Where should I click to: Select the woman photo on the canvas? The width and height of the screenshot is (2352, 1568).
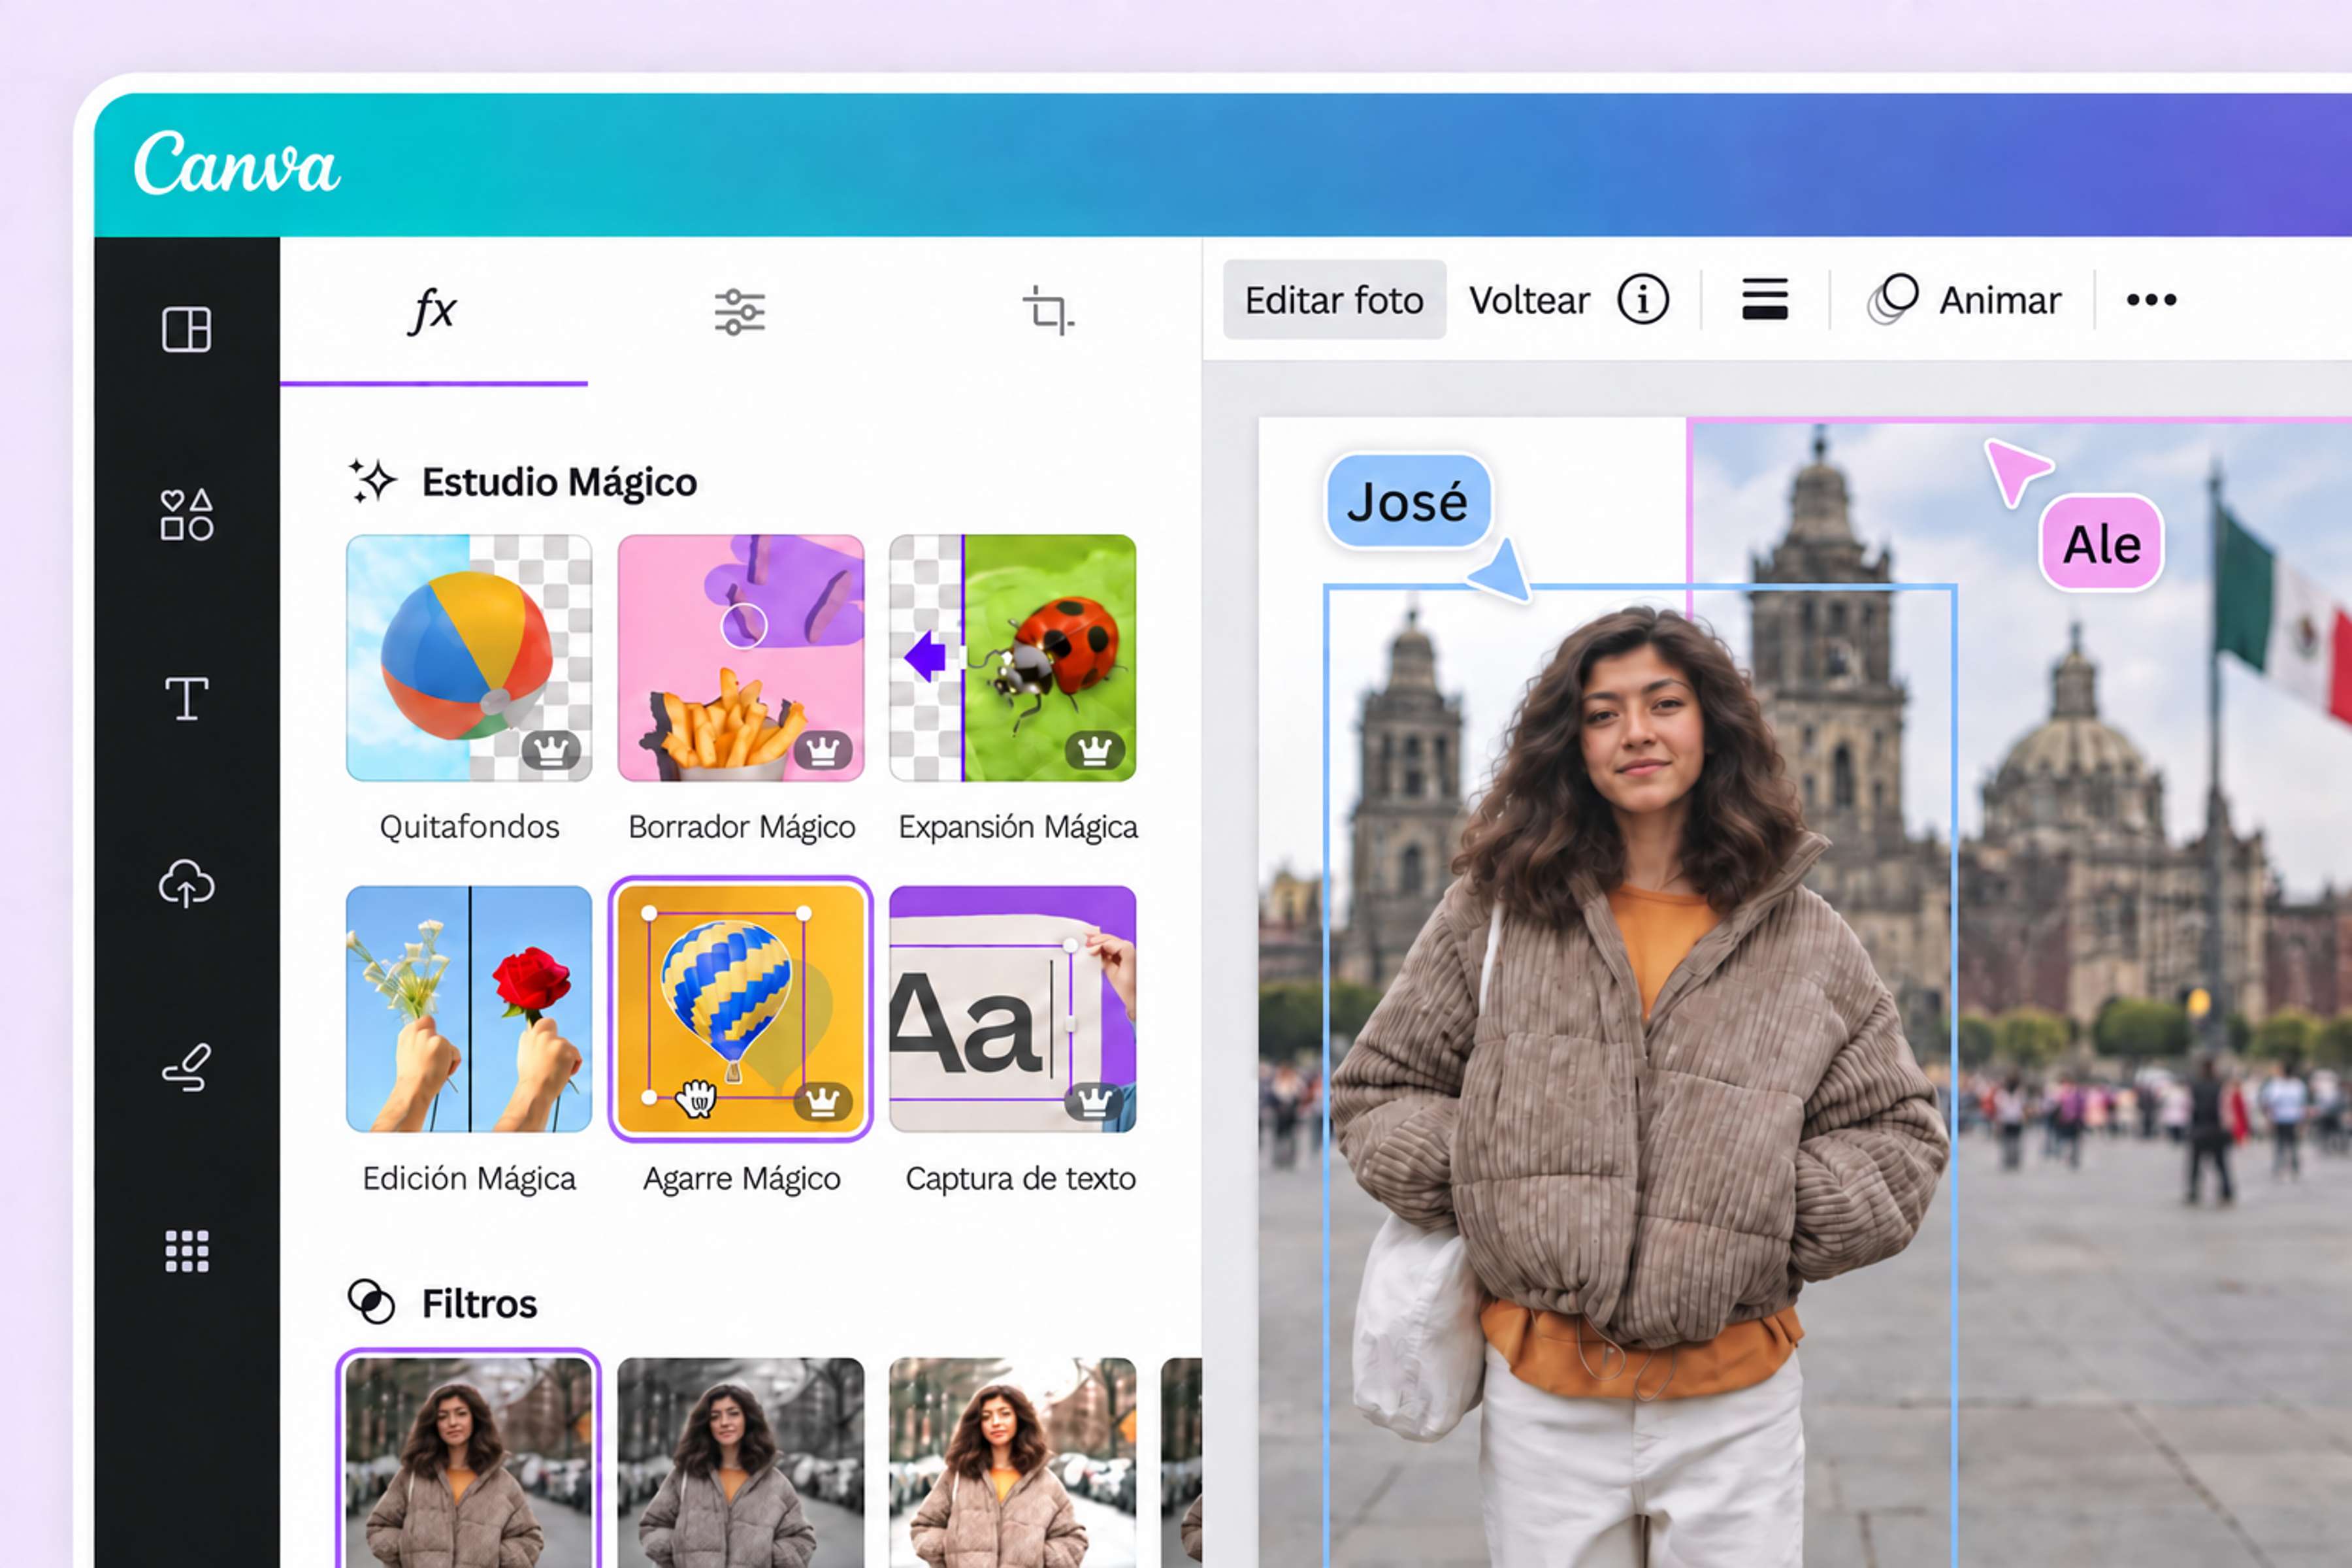pos(1640,1076)
